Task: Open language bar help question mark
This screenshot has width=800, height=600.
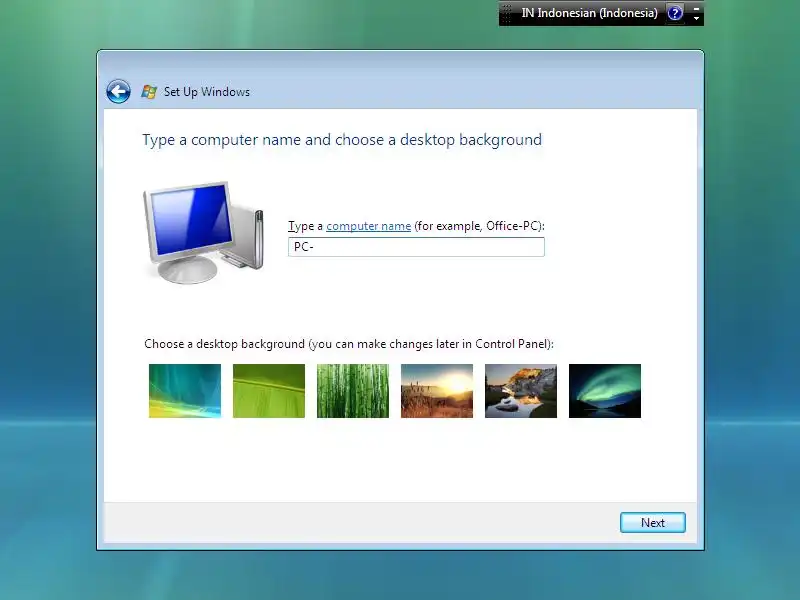Action: tap(675, 13)
